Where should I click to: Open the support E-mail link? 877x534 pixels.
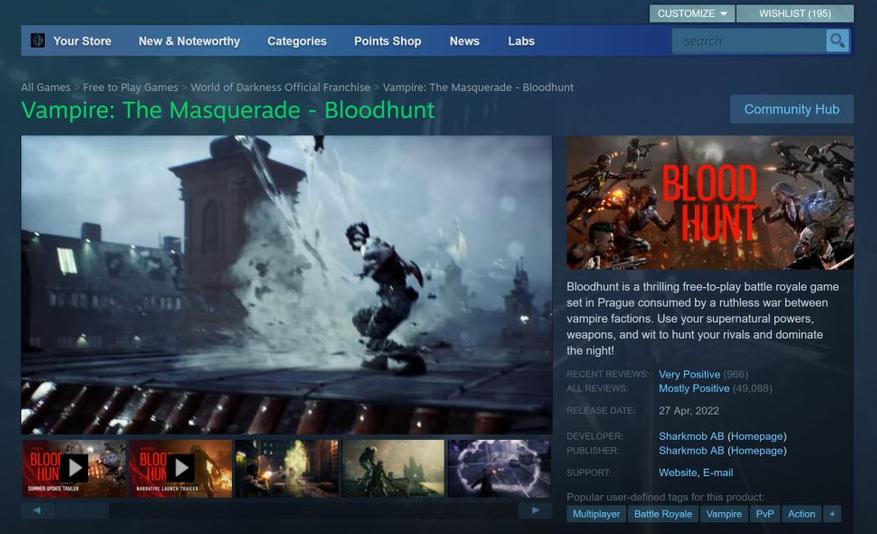(718, 472)
